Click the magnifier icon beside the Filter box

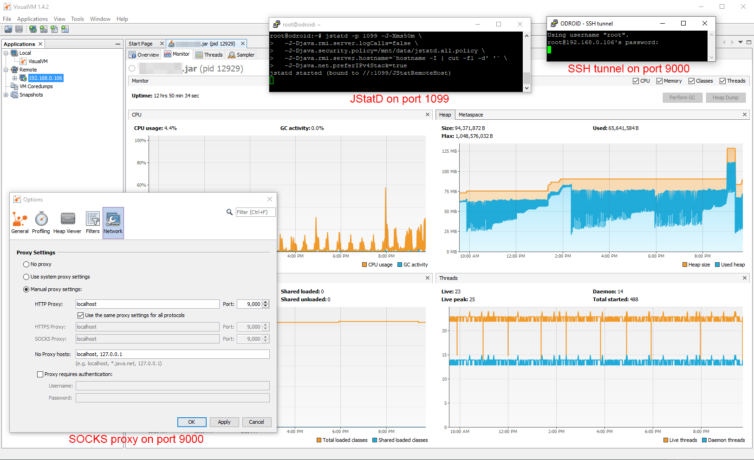229,212
